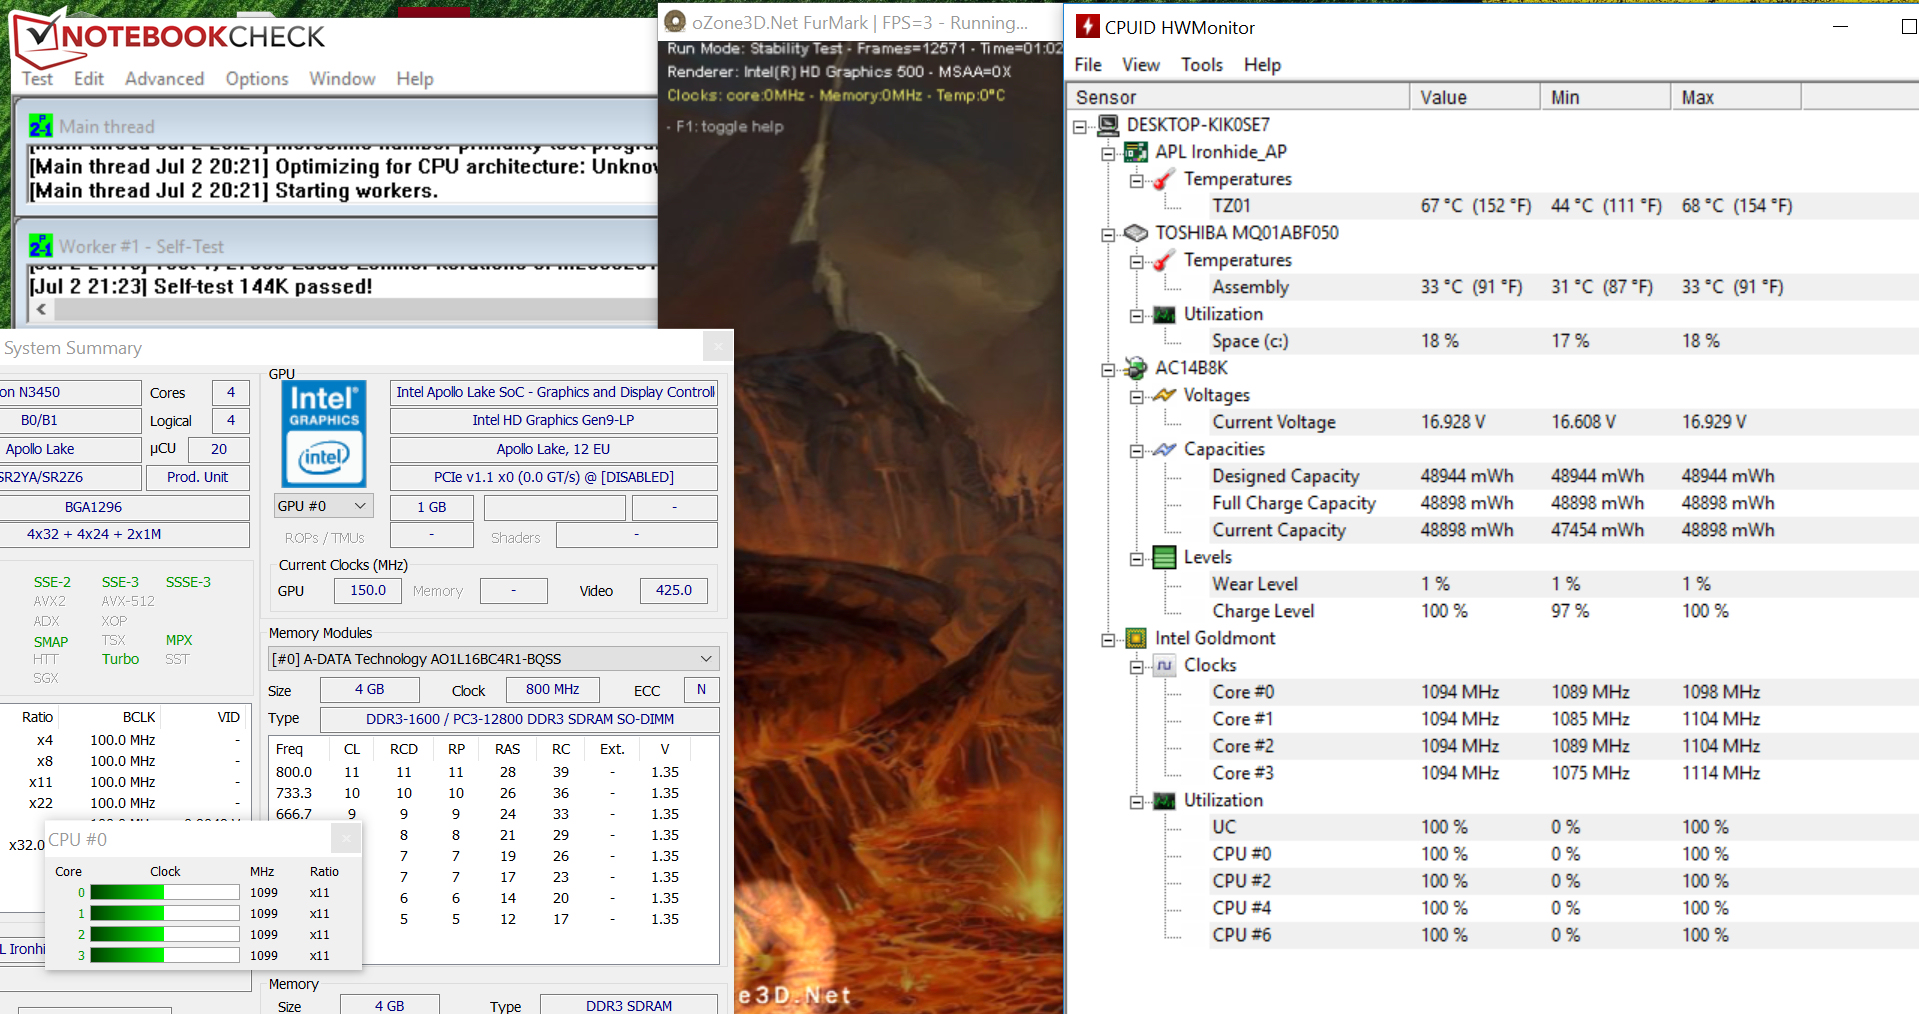
Task: Open HWMonitor Tools menu
Action: (1202, 64)
